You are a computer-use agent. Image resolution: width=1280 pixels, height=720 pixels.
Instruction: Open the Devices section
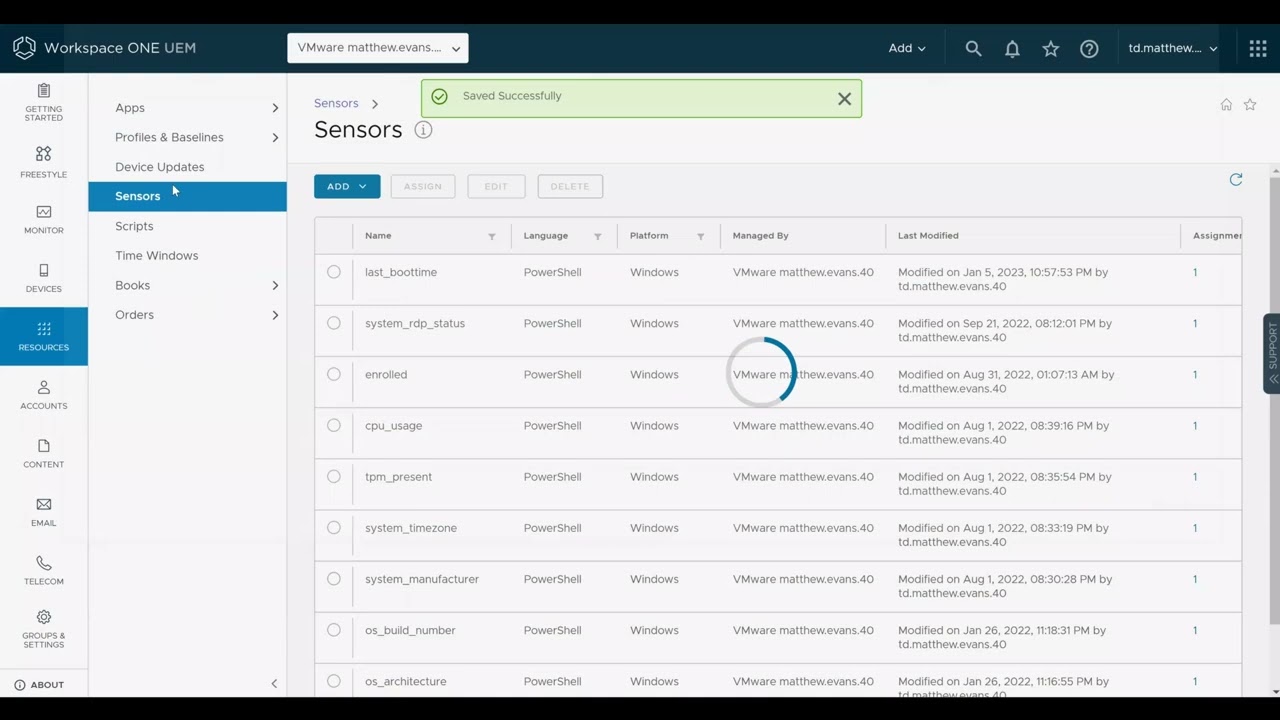tap(44, 278)
